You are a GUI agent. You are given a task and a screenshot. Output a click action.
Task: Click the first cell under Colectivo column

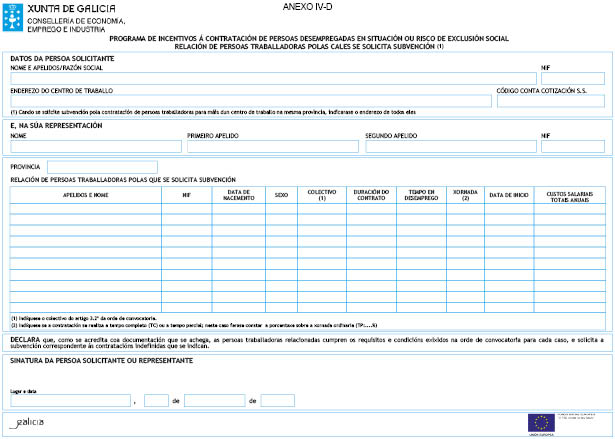point(321,209)
